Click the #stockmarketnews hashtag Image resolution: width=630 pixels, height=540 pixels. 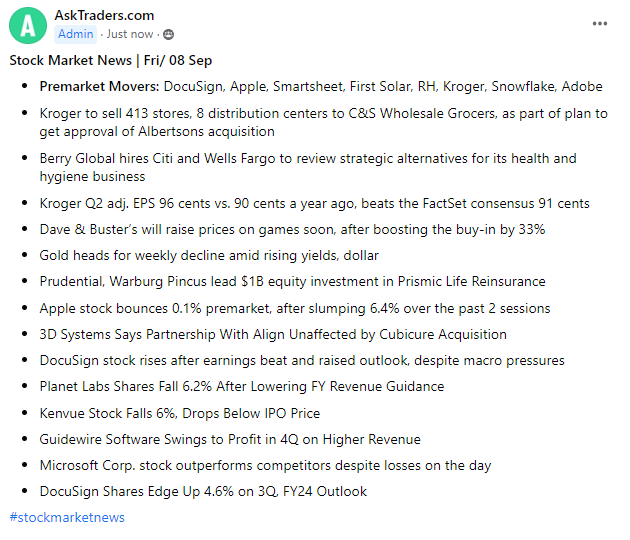(67, 517)
